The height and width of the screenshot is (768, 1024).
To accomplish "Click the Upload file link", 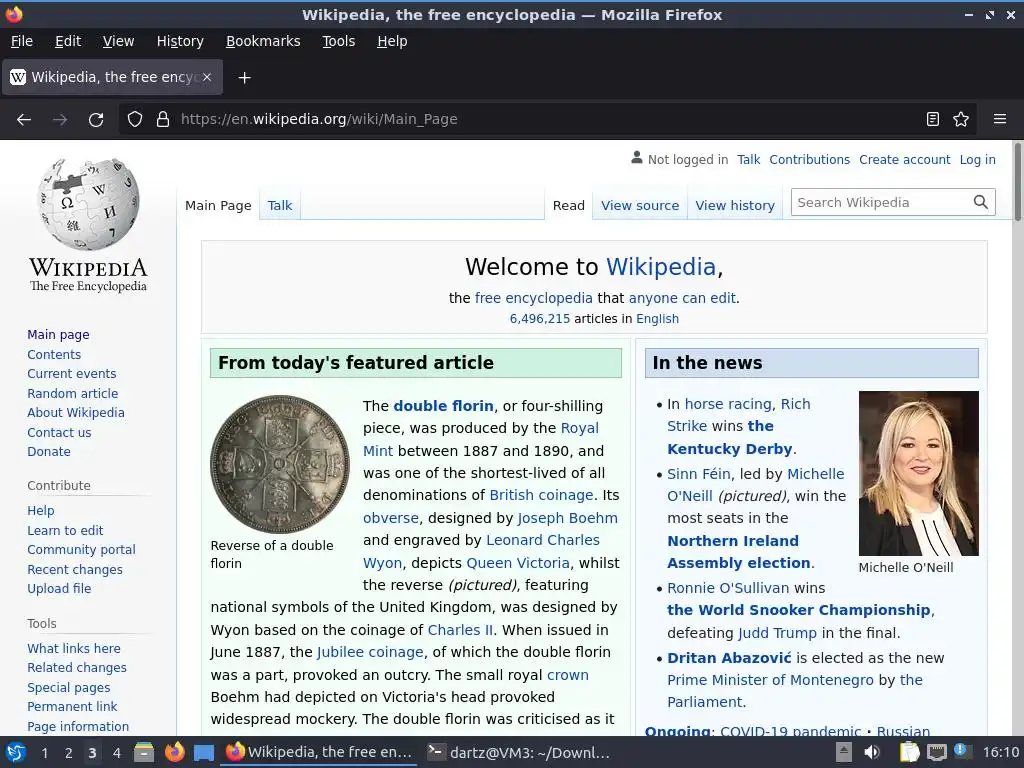I will pyautogui.click(x=59, y=588).
